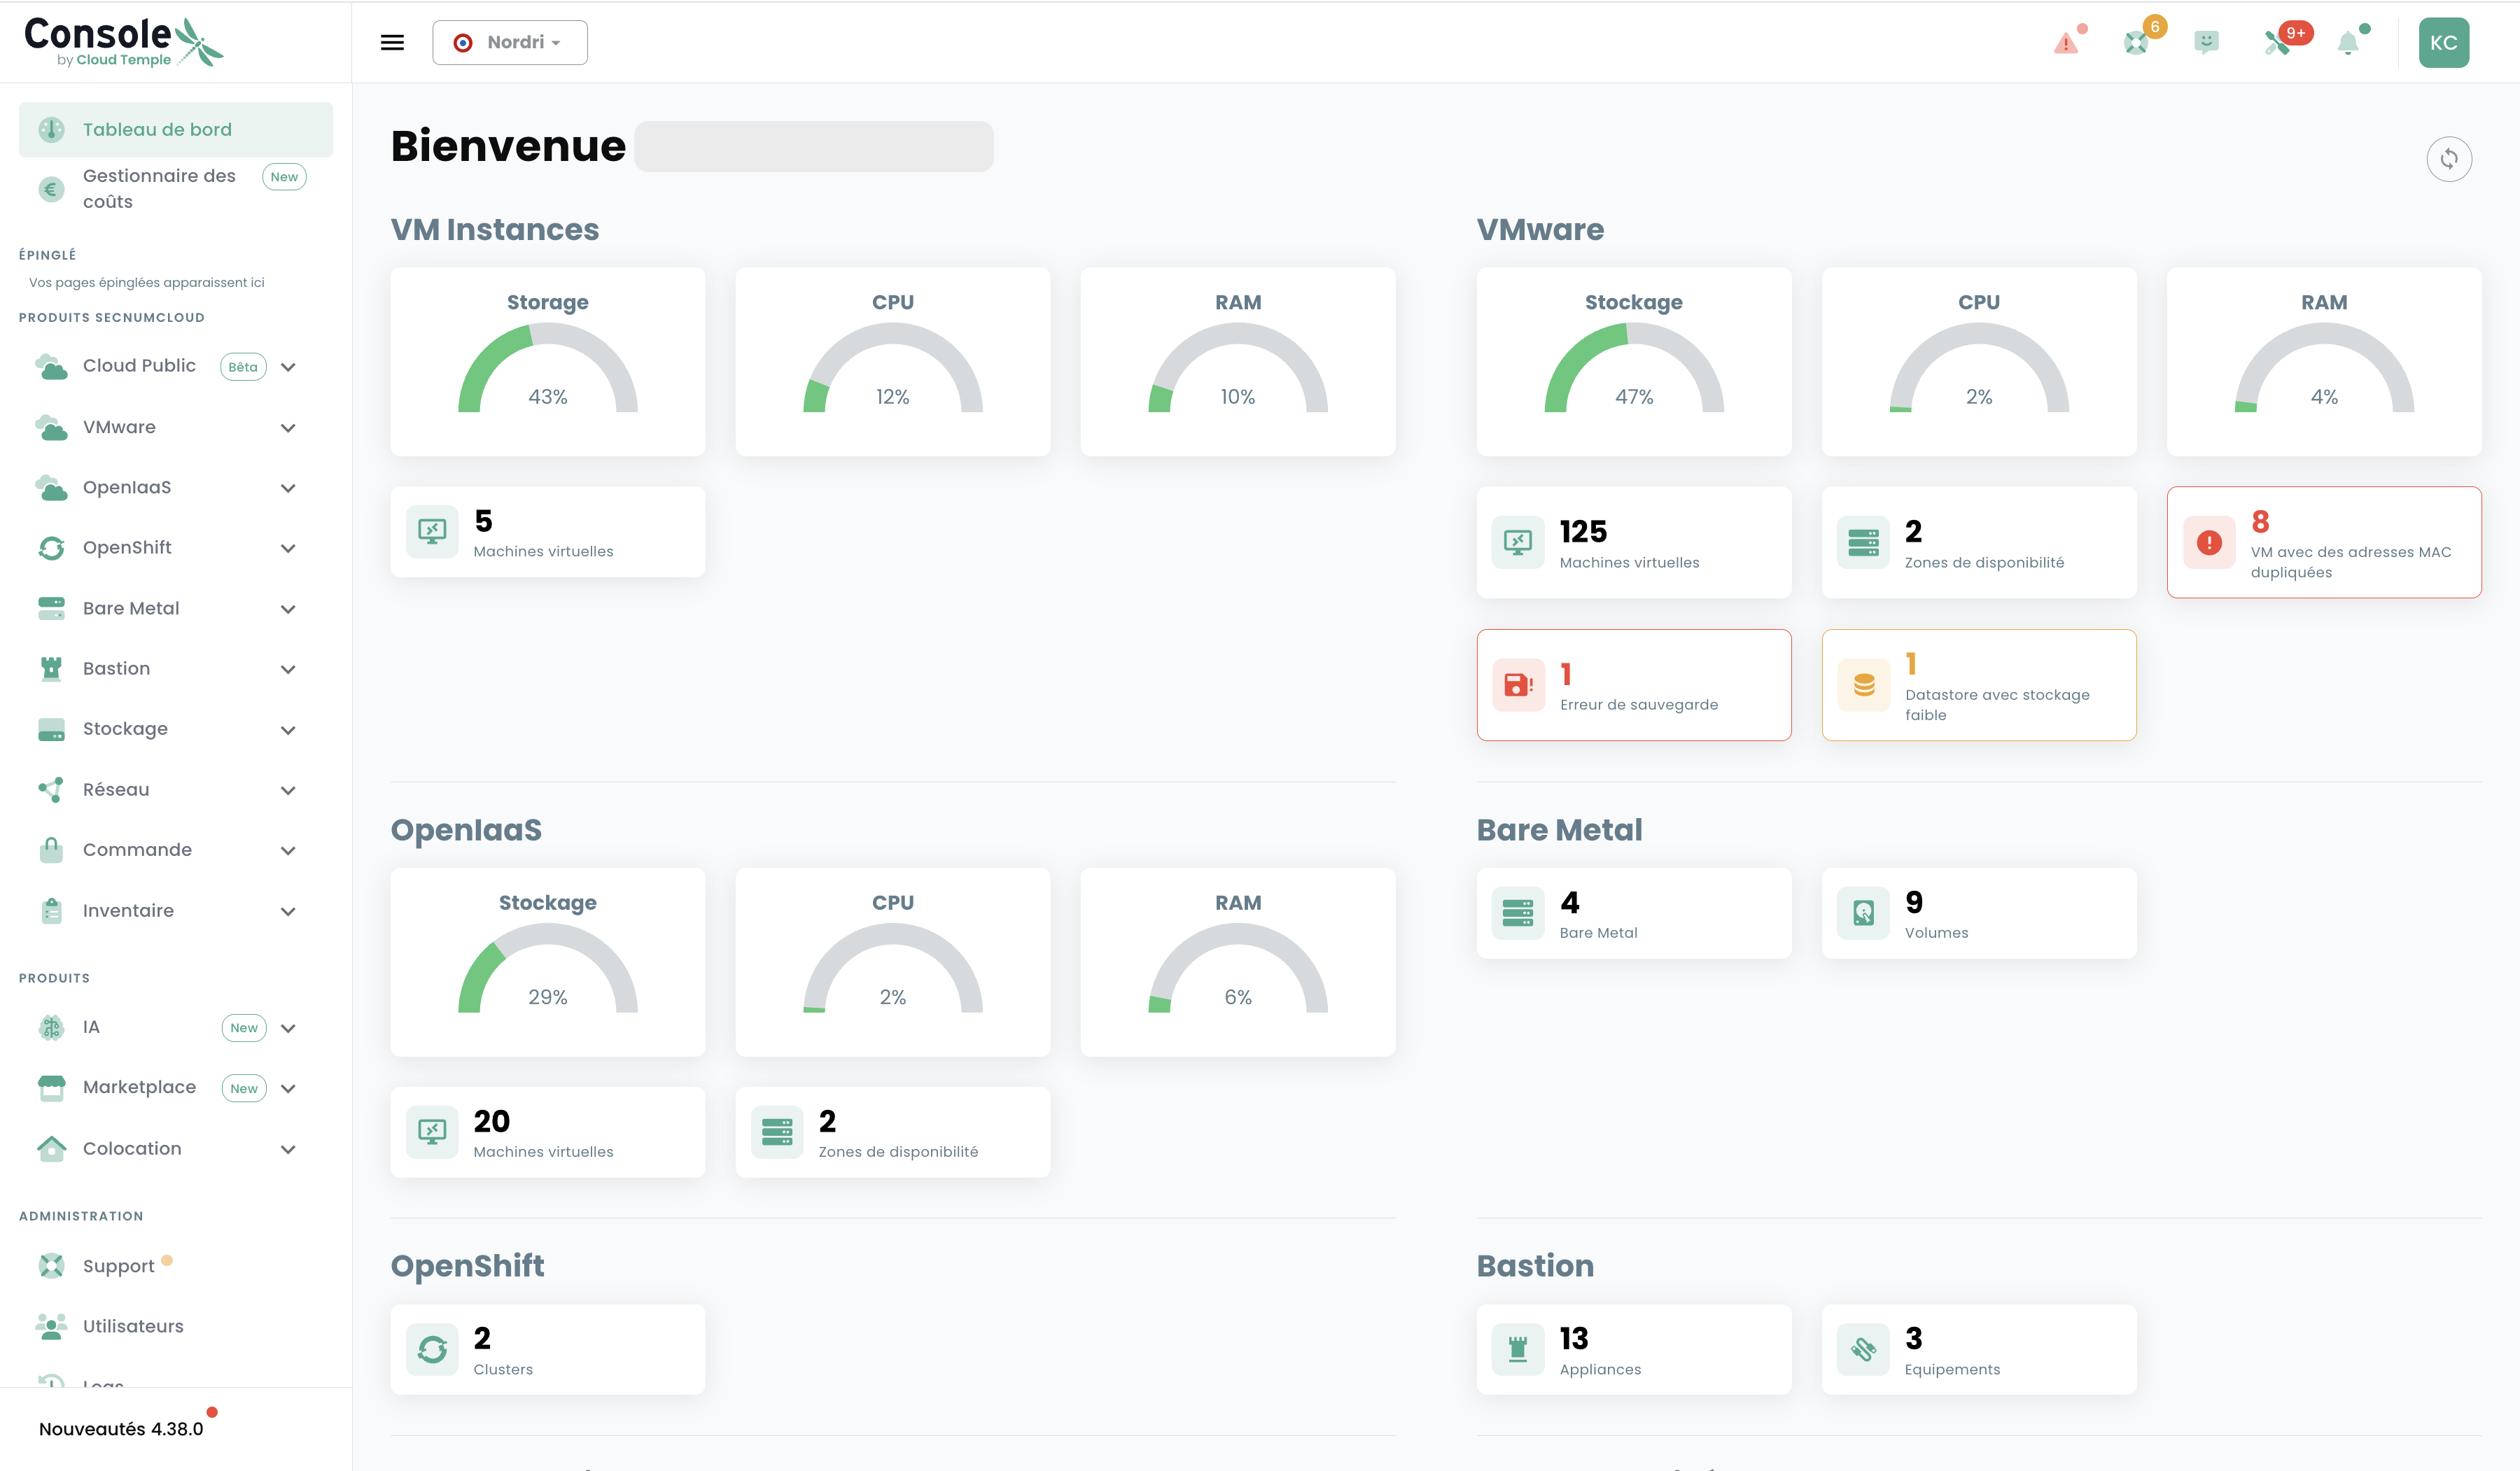Expand the Cloud Public chevron

(x=288, y=367)
